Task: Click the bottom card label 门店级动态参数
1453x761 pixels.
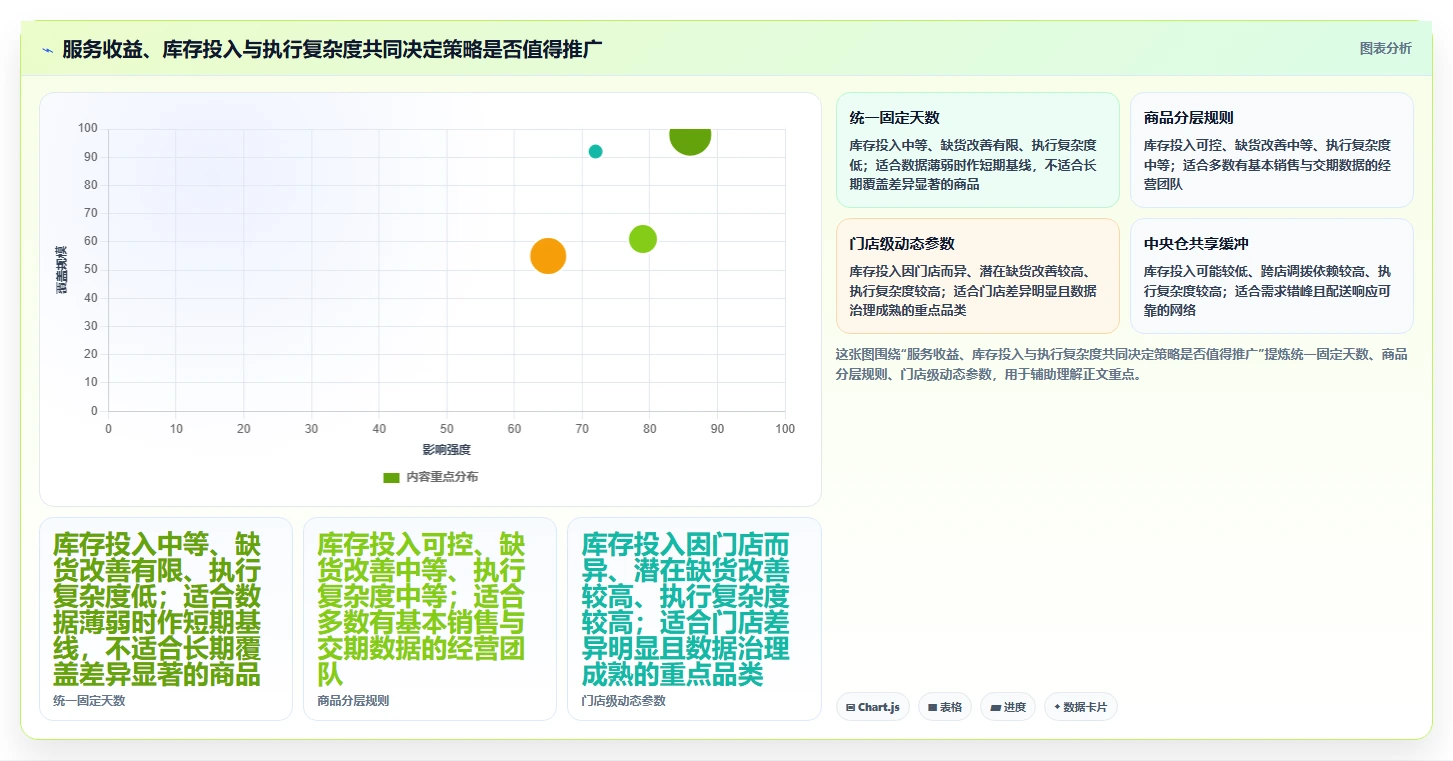Action: (623, 701)
